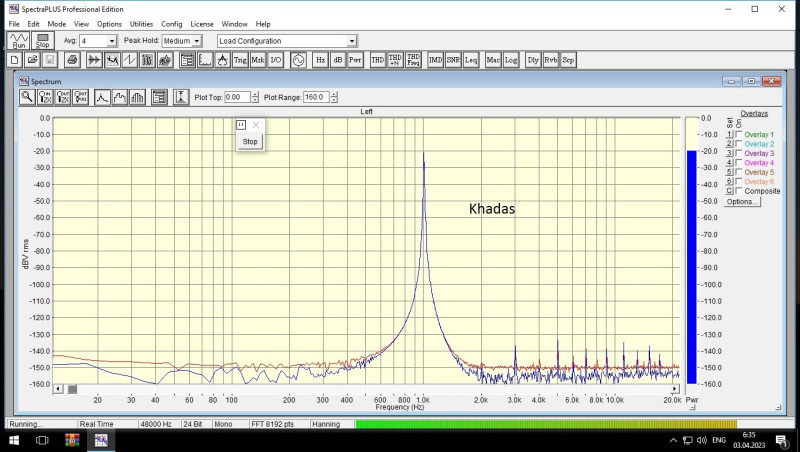
Task: Enable the Overlay 5 checkbox
Action: pyautogui.click(x=738, y=172)
